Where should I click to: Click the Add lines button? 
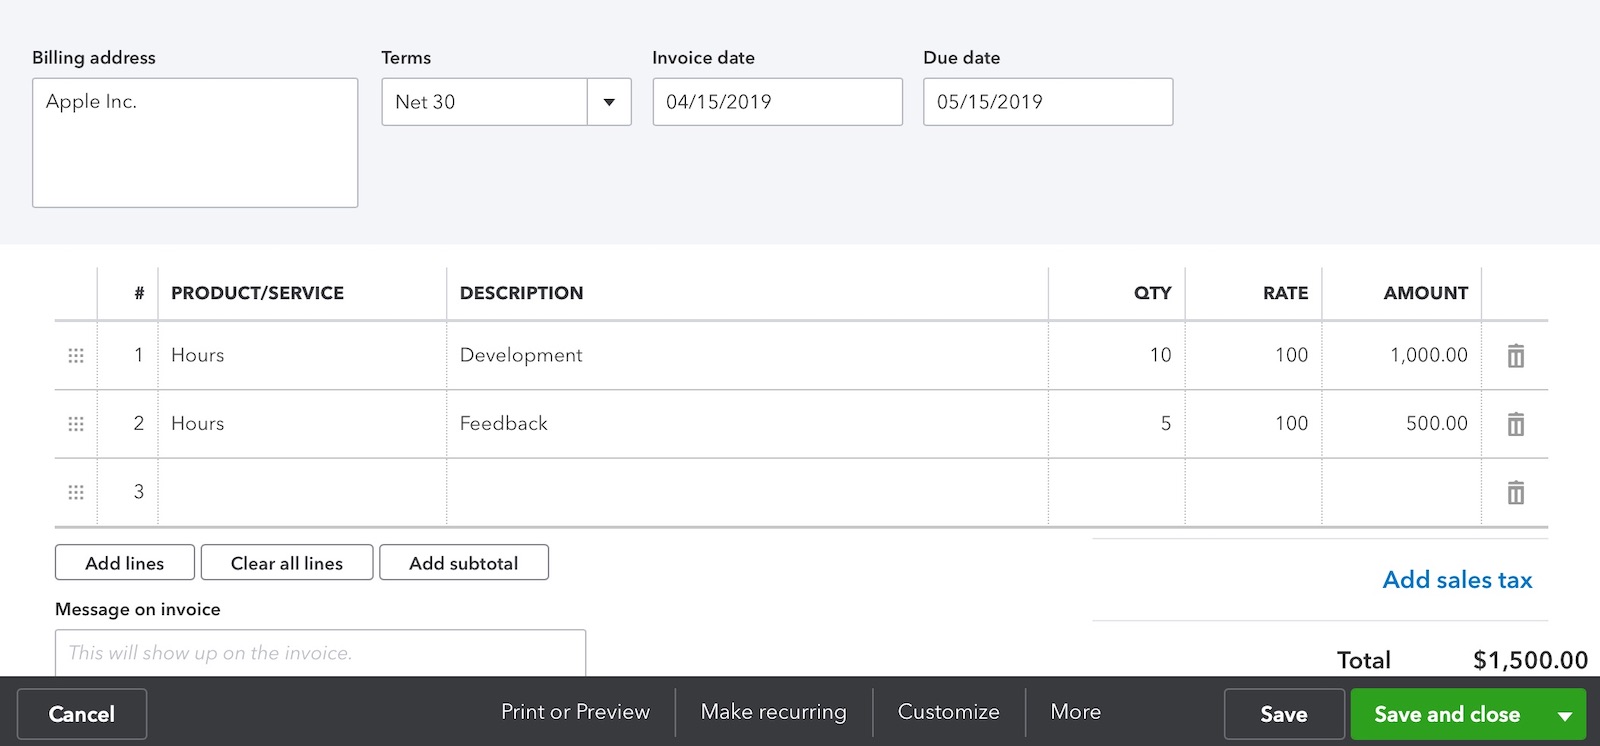(124, 563)
